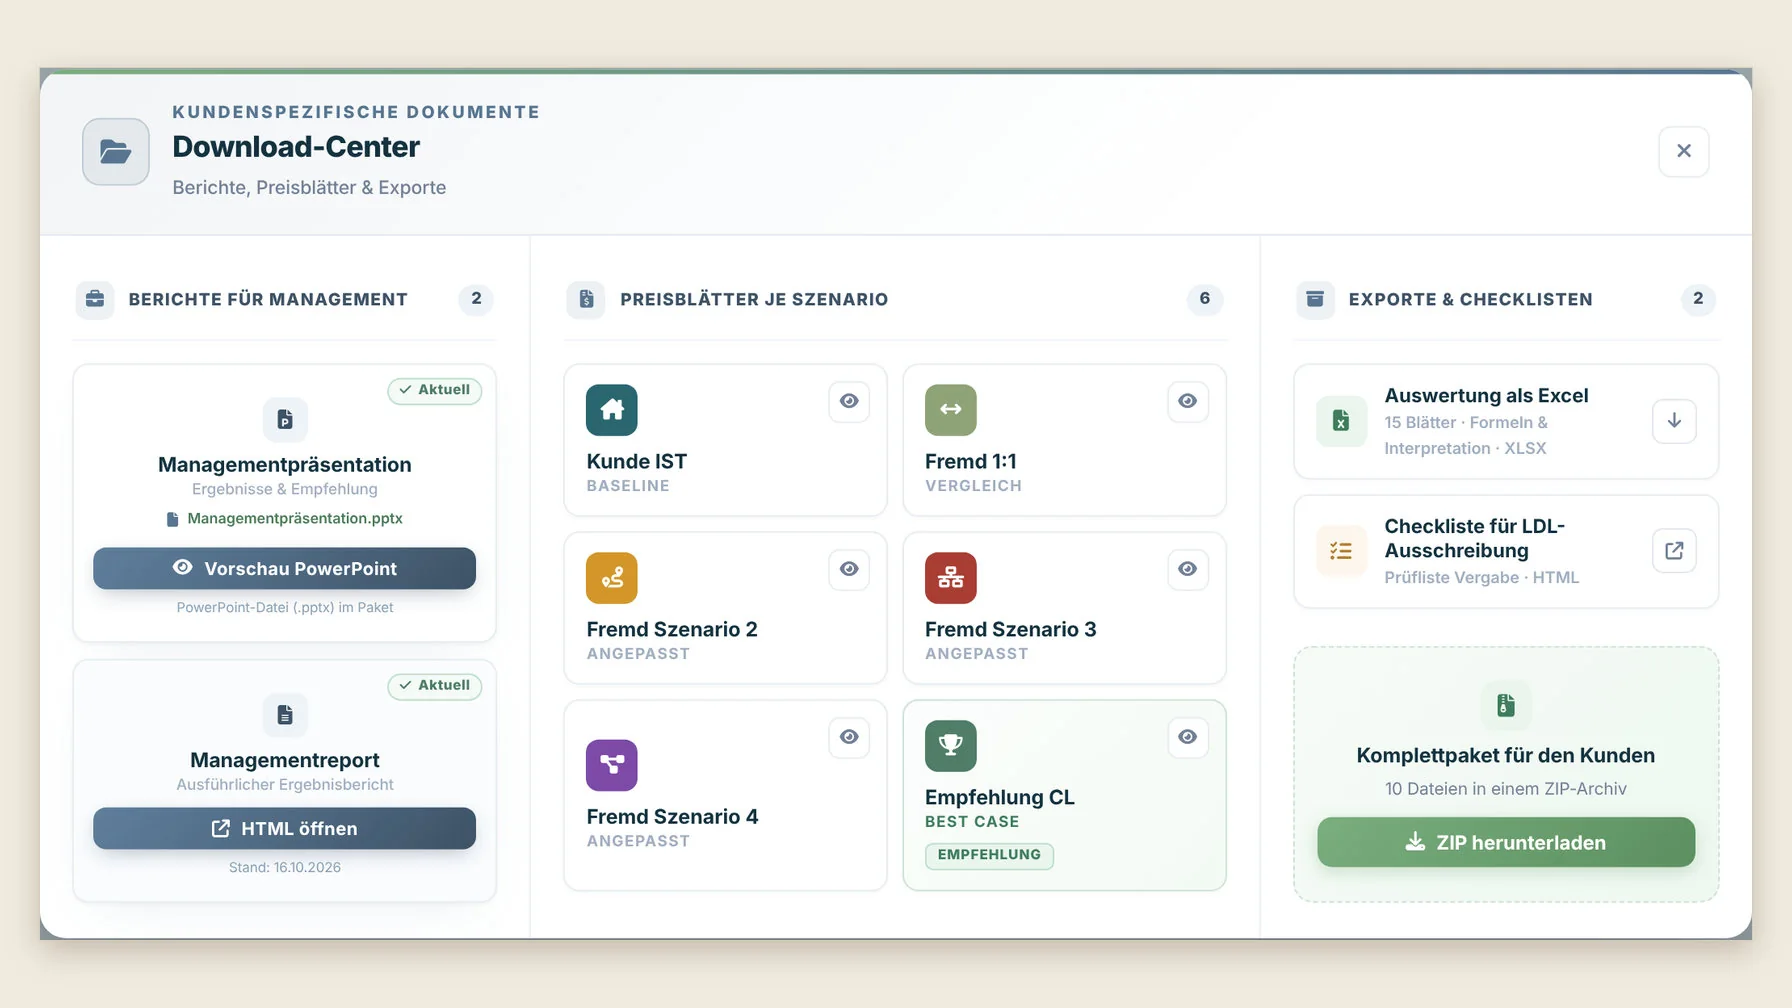Click the 10 Dateien in einem ZIP-Archiv text
The width and height of the screenshot is (1792, 1008).
coord(1506,789)
